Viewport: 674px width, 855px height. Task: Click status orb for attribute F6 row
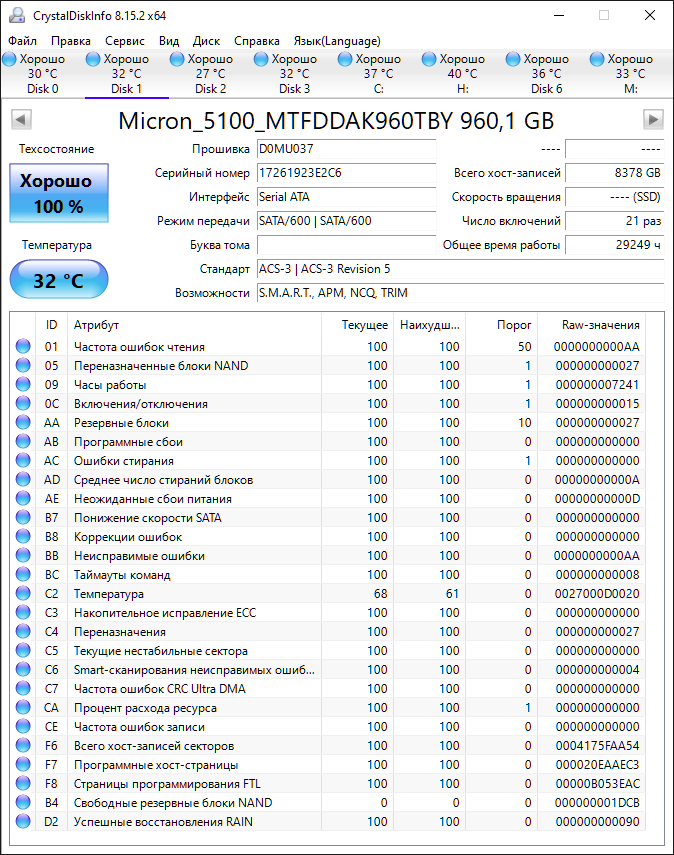23,745
